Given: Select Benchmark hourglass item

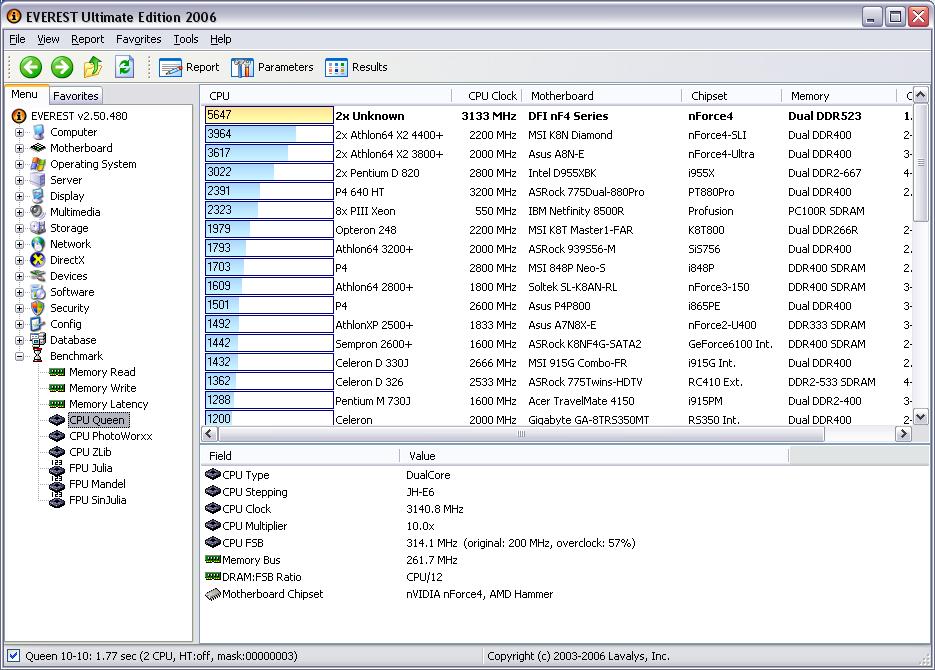Looking at the screenshot, I should point(38,356).
